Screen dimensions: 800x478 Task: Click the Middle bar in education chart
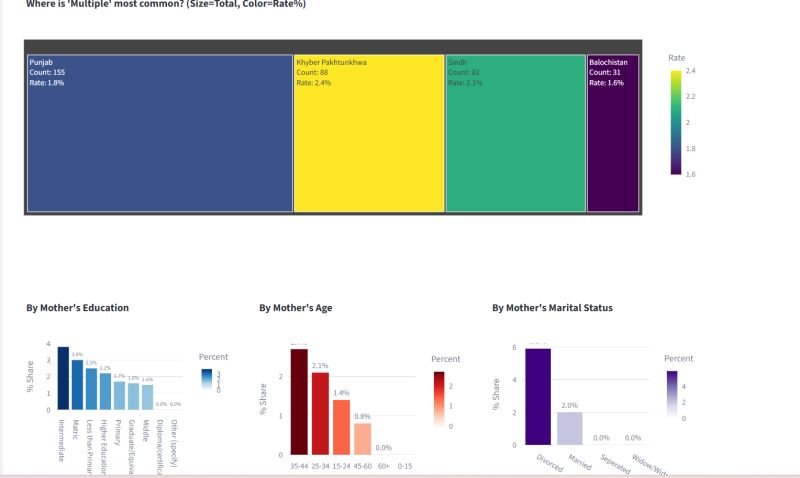(x=147, y=397)
